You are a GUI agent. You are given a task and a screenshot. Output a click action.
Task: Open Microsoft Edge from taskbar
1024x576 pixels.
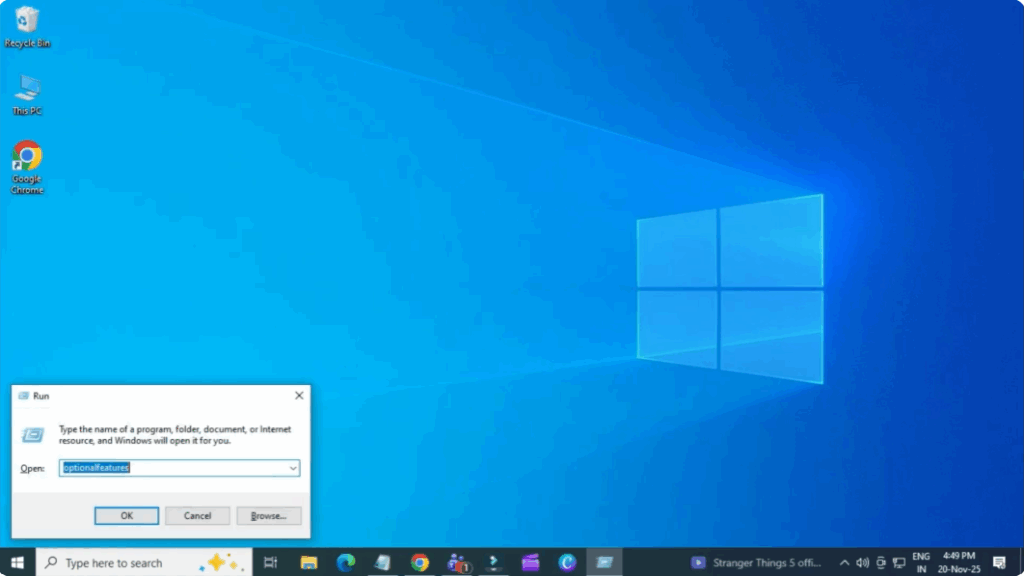click(x=346, y=563)
